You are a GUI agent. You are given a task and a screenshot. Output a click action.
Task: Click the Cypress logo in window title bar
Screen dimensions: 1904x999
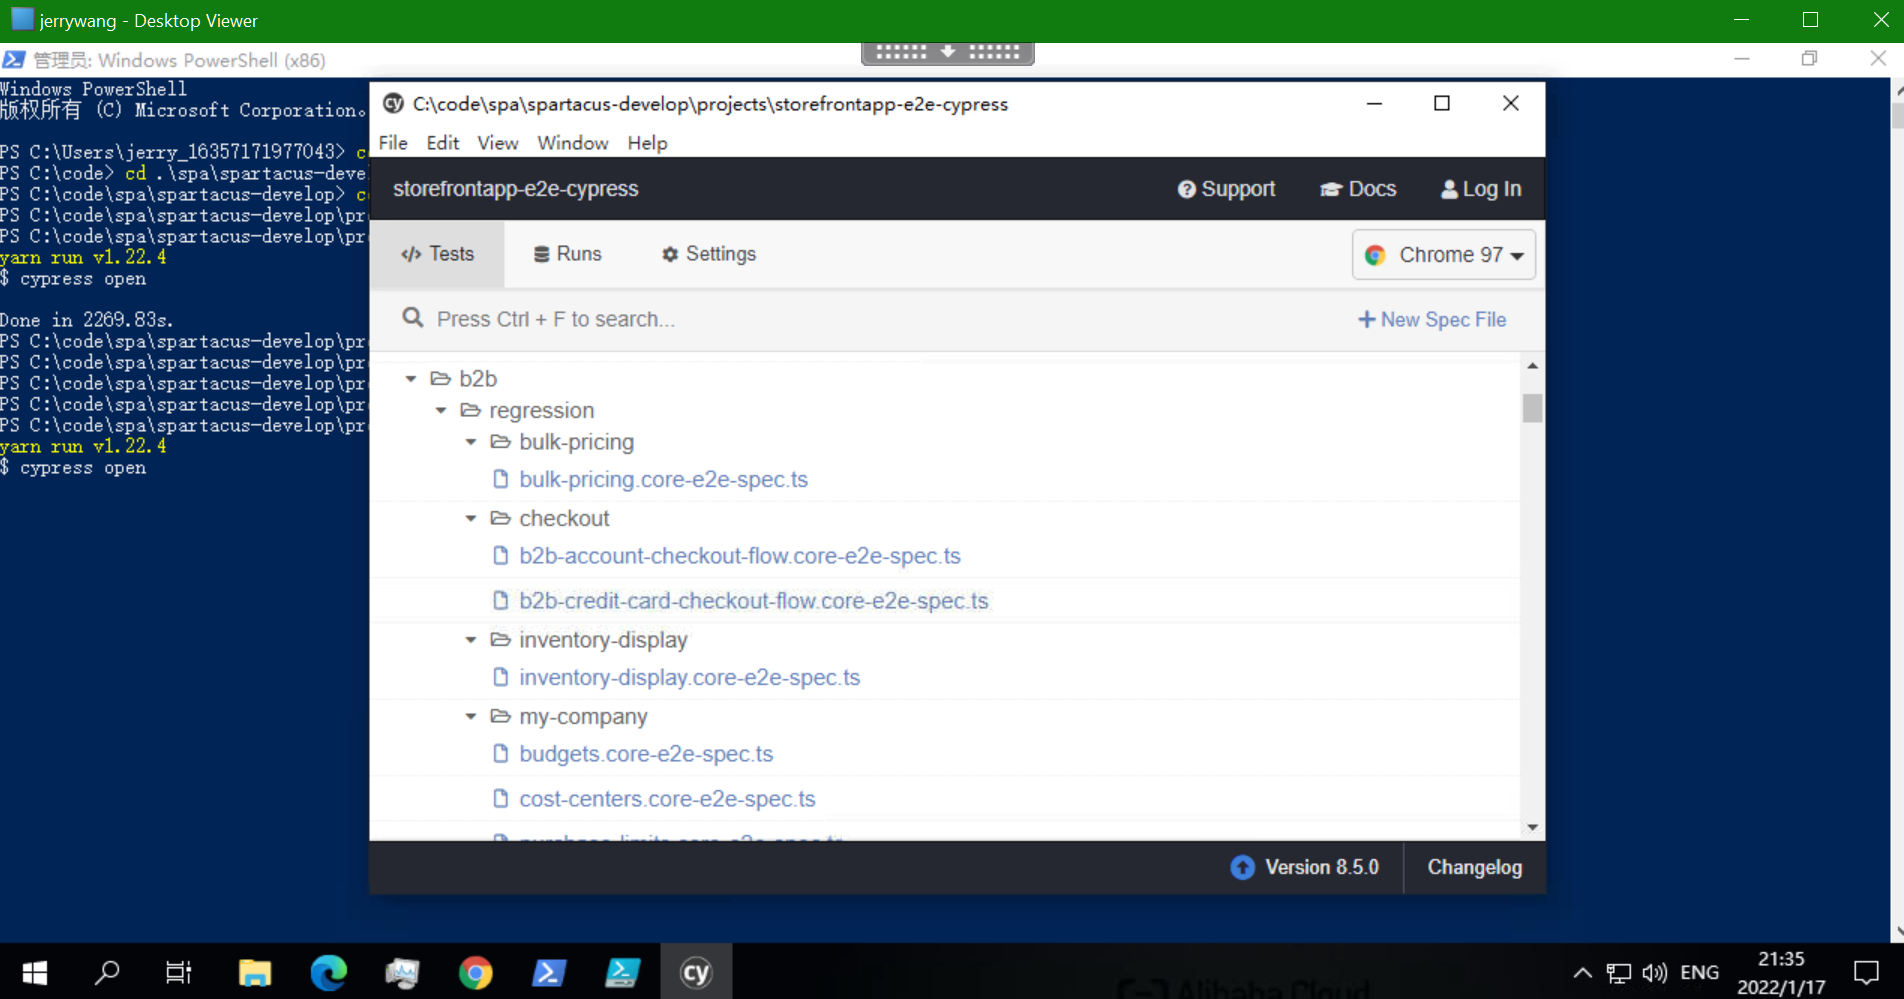(x=394, y=104)
